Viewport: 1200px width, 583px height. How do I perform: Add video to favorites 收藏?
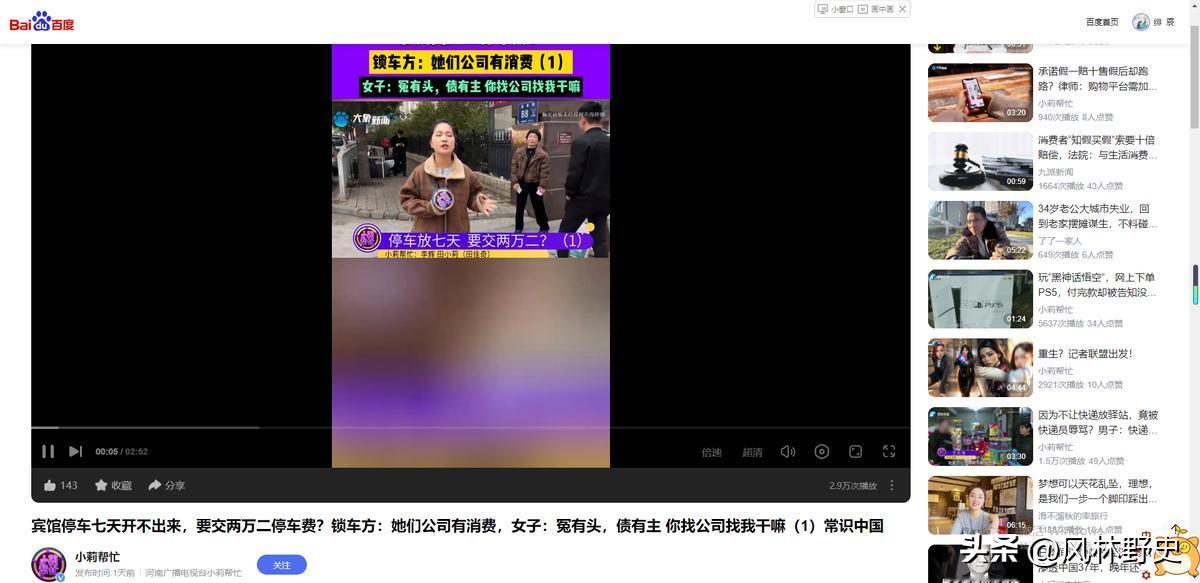(113, 485)
